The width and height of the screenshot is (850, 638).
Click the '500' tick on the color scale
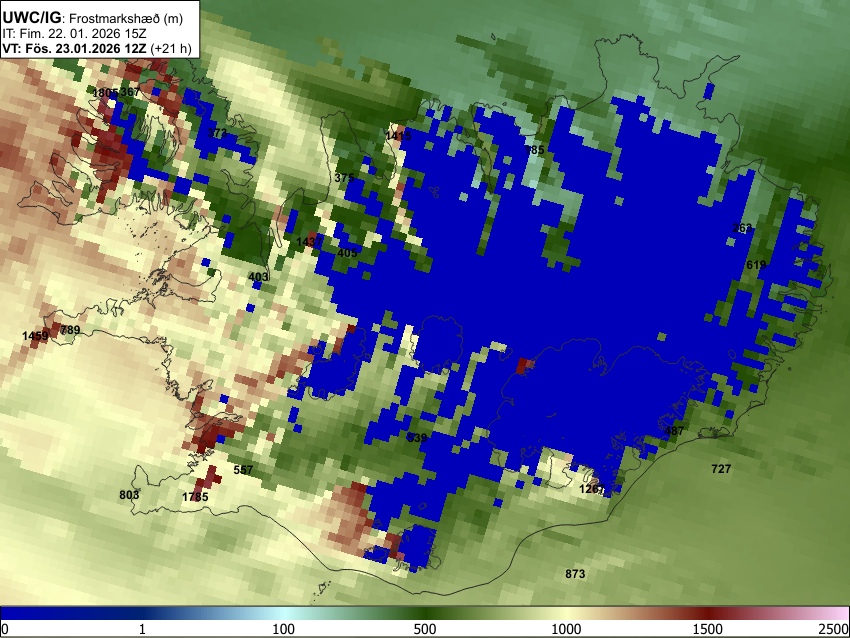pyautogui.click(x=424, y=629)
